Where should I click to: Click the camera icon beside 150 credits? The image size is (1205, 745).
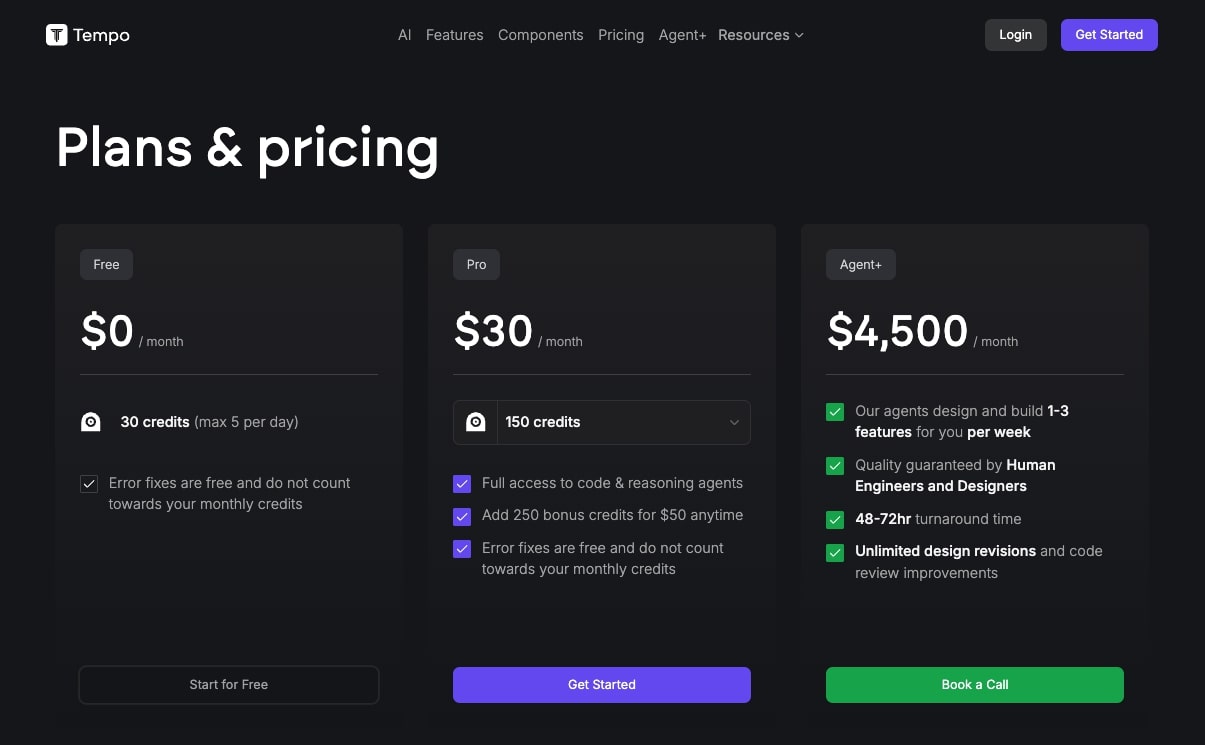[x=475, y=422]
